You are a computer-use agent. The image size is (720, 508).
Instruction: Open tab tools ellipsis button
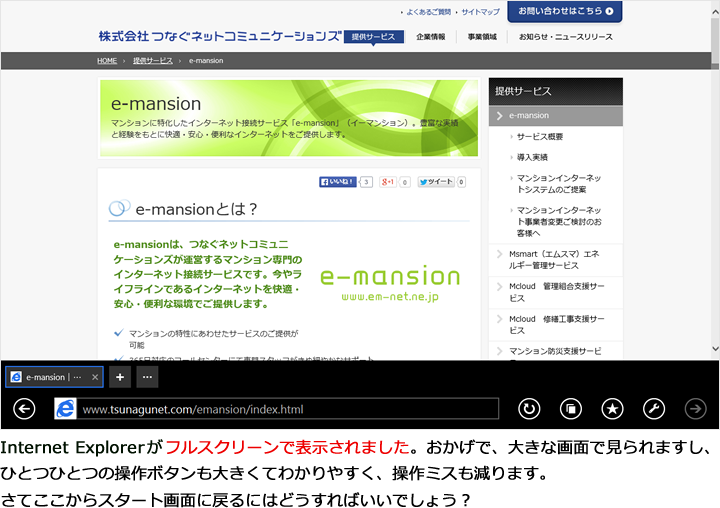pos(147,377)
